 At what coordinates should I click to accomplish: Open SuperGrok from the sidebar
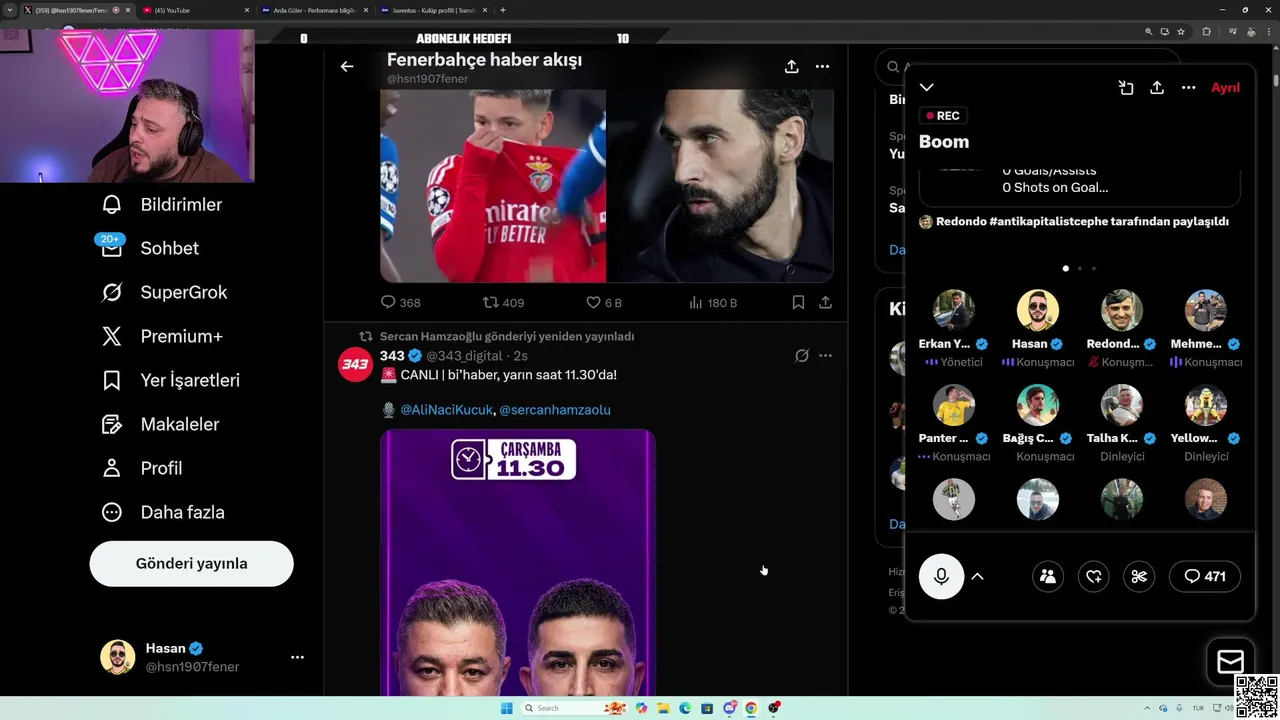coord(164,292)
